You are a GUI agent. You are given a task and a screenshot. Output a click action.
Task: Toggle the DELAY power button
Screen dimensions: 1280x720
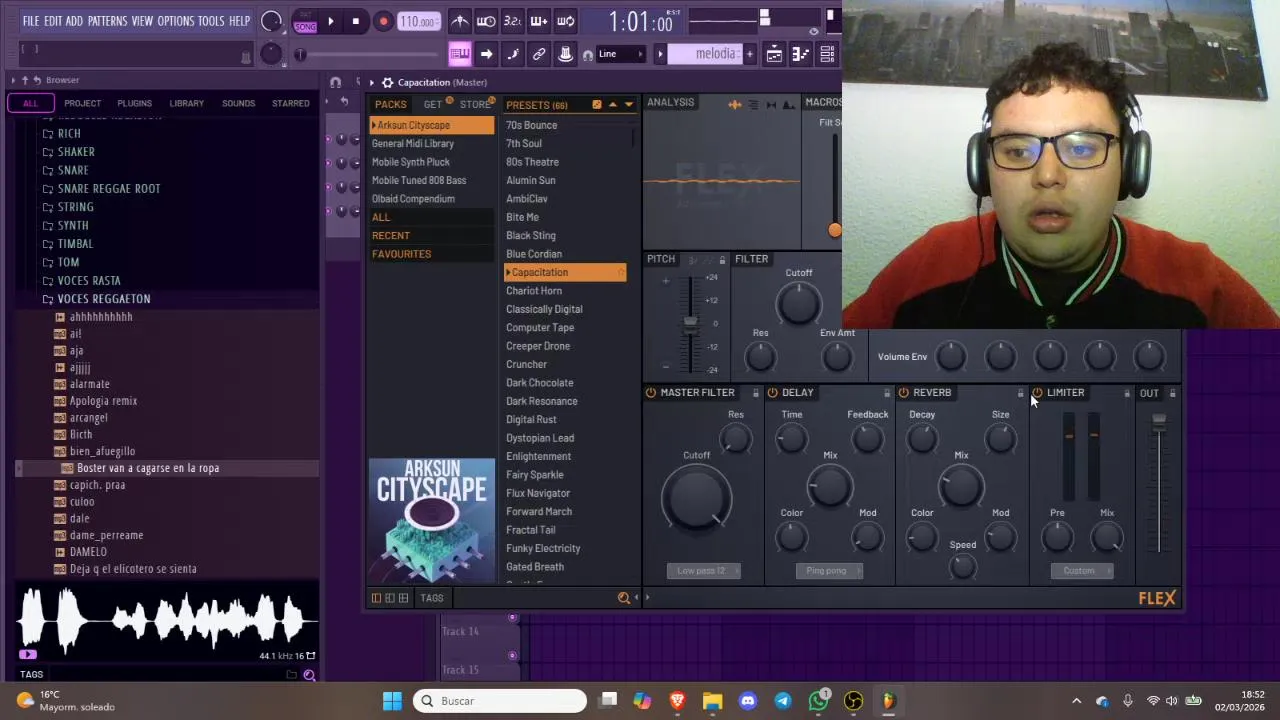pyautogui.click(x=772, y=393)
